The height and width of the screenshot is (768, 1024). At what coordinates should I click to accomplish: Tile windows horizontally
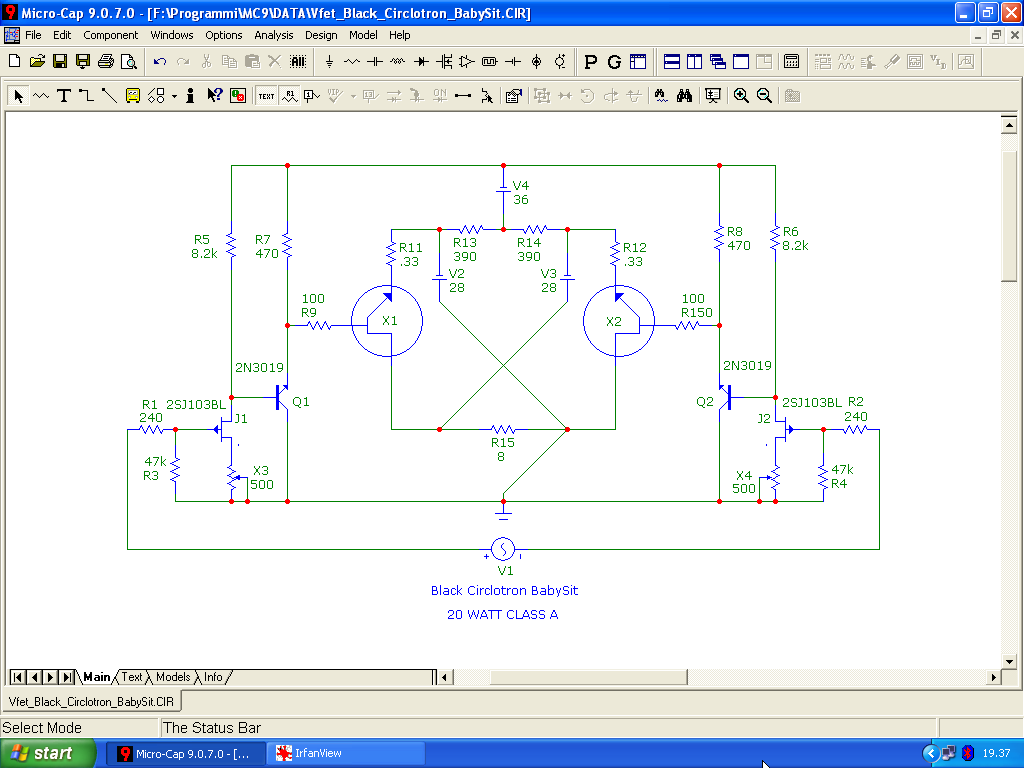671,61
